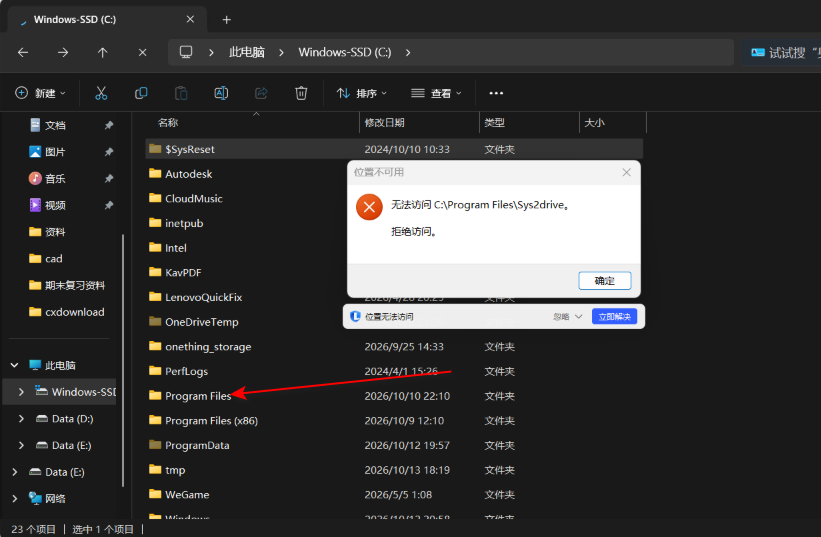The width and height of the screenshot is (821, 537).
Task: Select the LenovoQuickFix folder
Action: point(203,297)
